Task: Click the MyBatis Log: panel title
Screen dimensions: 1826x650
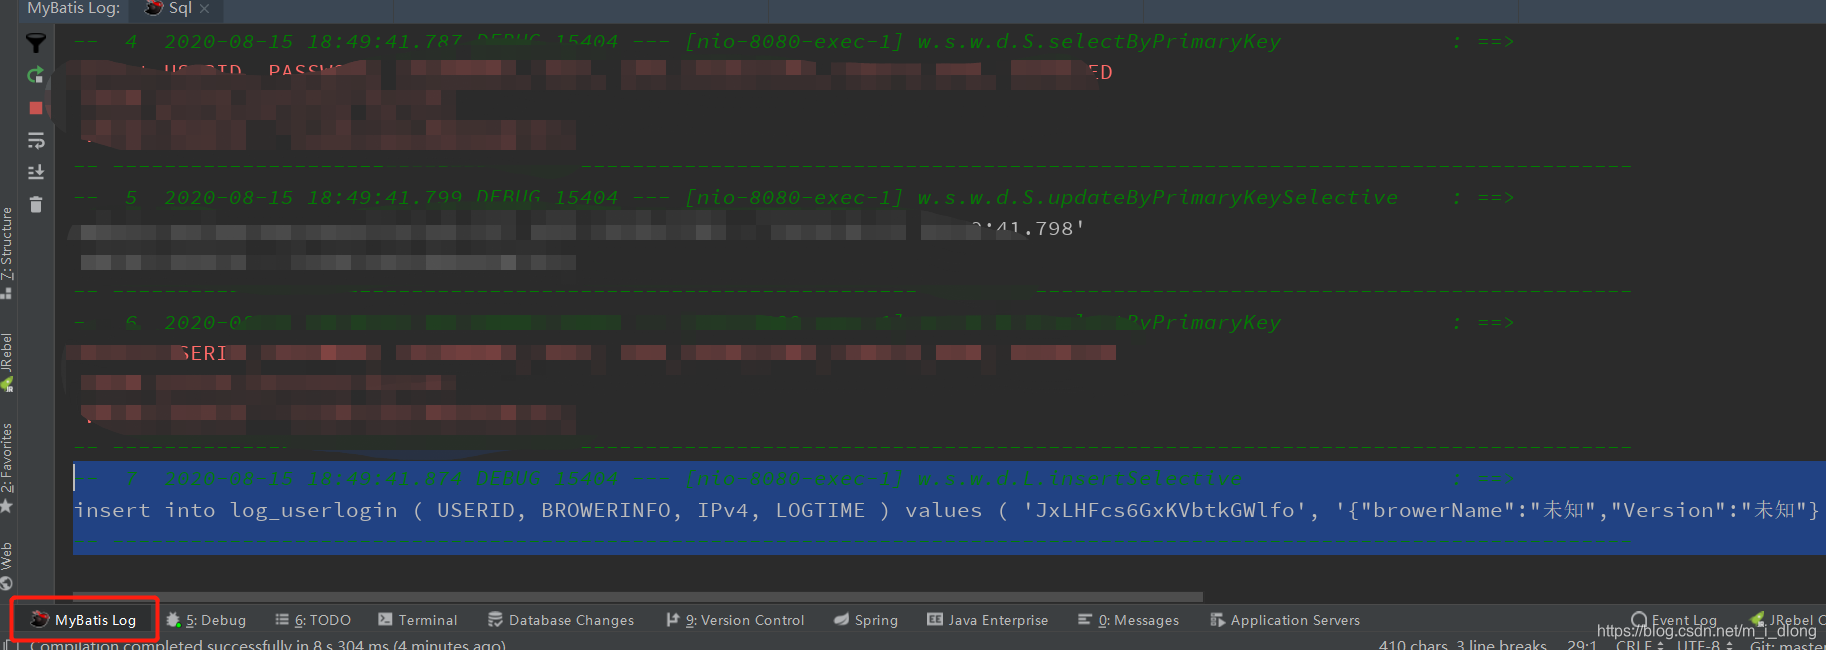Action: point(73,8)
